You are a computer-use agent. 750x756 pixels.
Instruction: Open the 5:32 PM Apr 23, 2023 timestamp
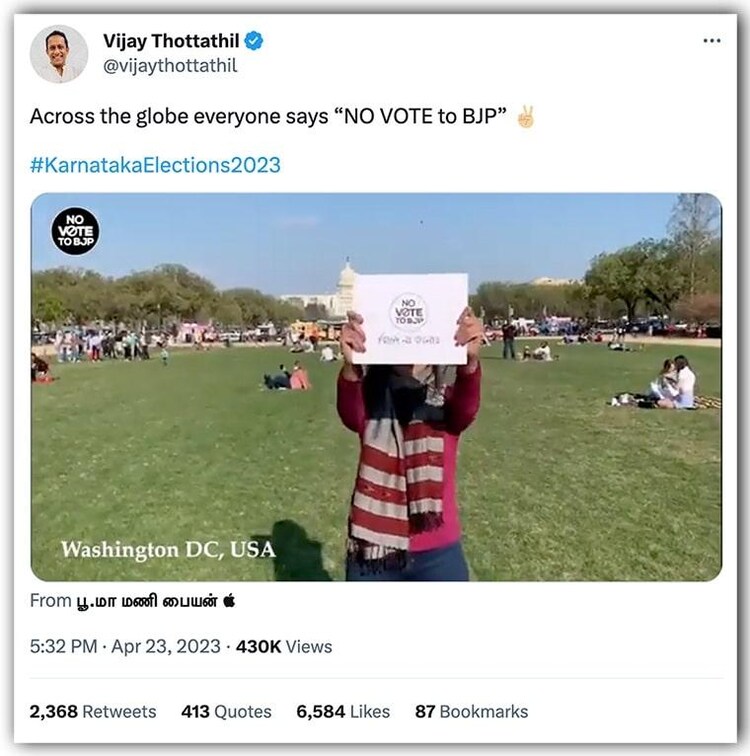click(125, 646)
